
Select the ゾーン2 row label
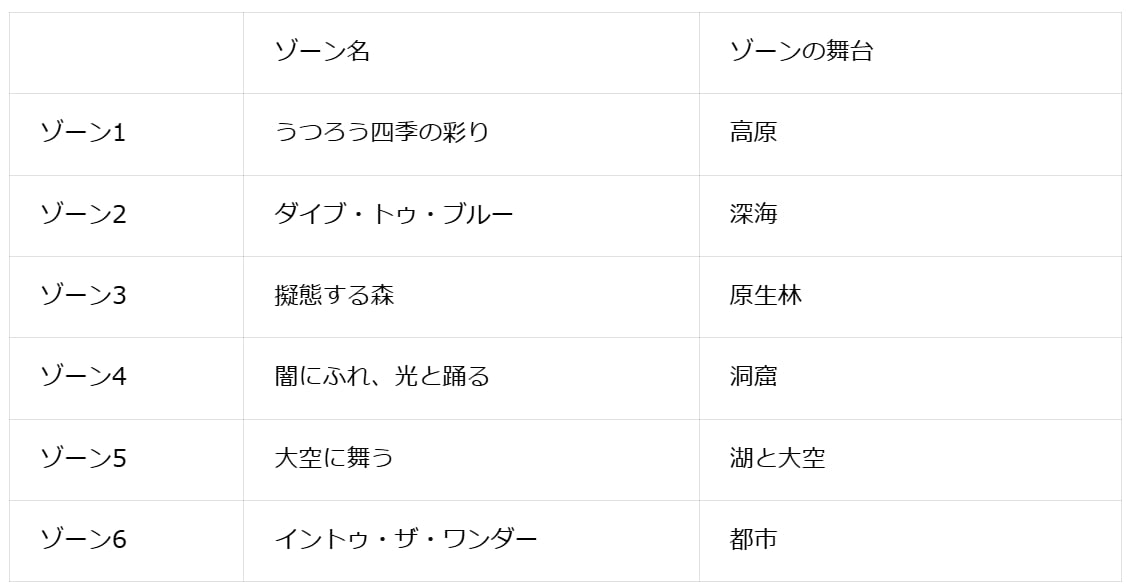[83, 214]
